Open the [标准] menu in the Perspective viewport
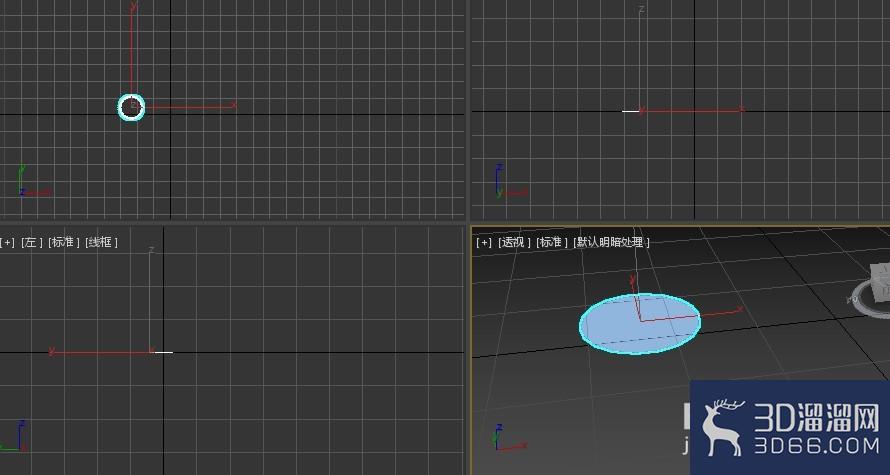 [551, 242]
